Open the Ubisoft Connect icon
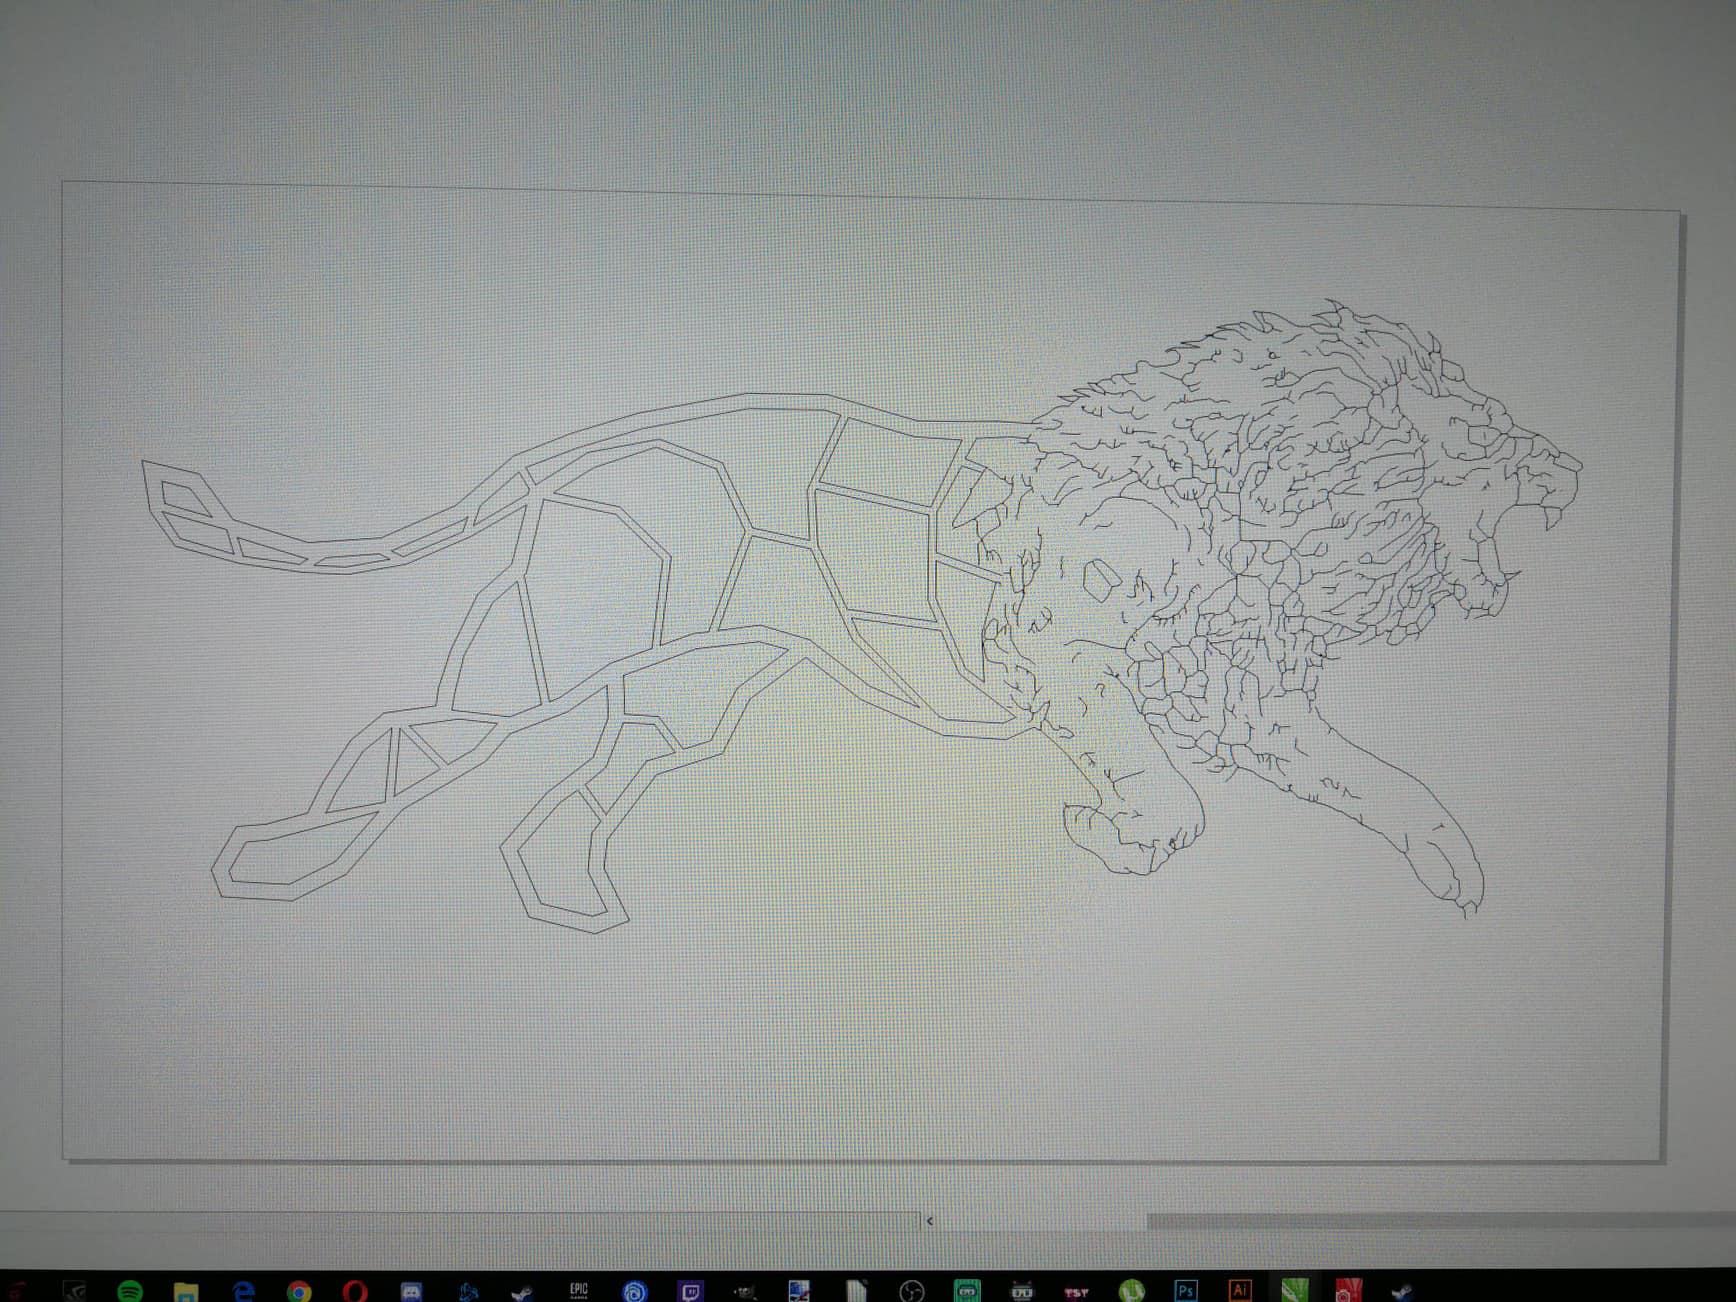 tap(634, 1291)
